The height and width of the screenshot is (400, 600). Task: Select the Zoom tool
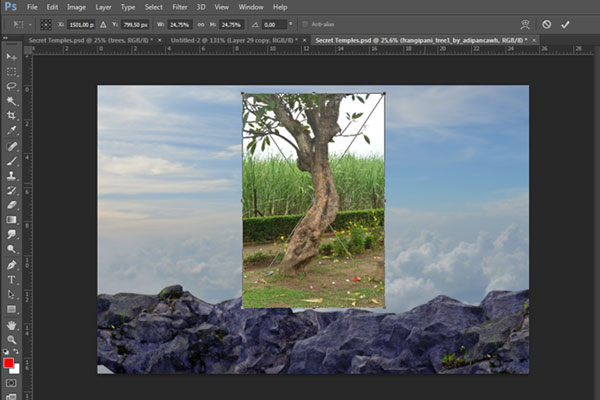11,338
